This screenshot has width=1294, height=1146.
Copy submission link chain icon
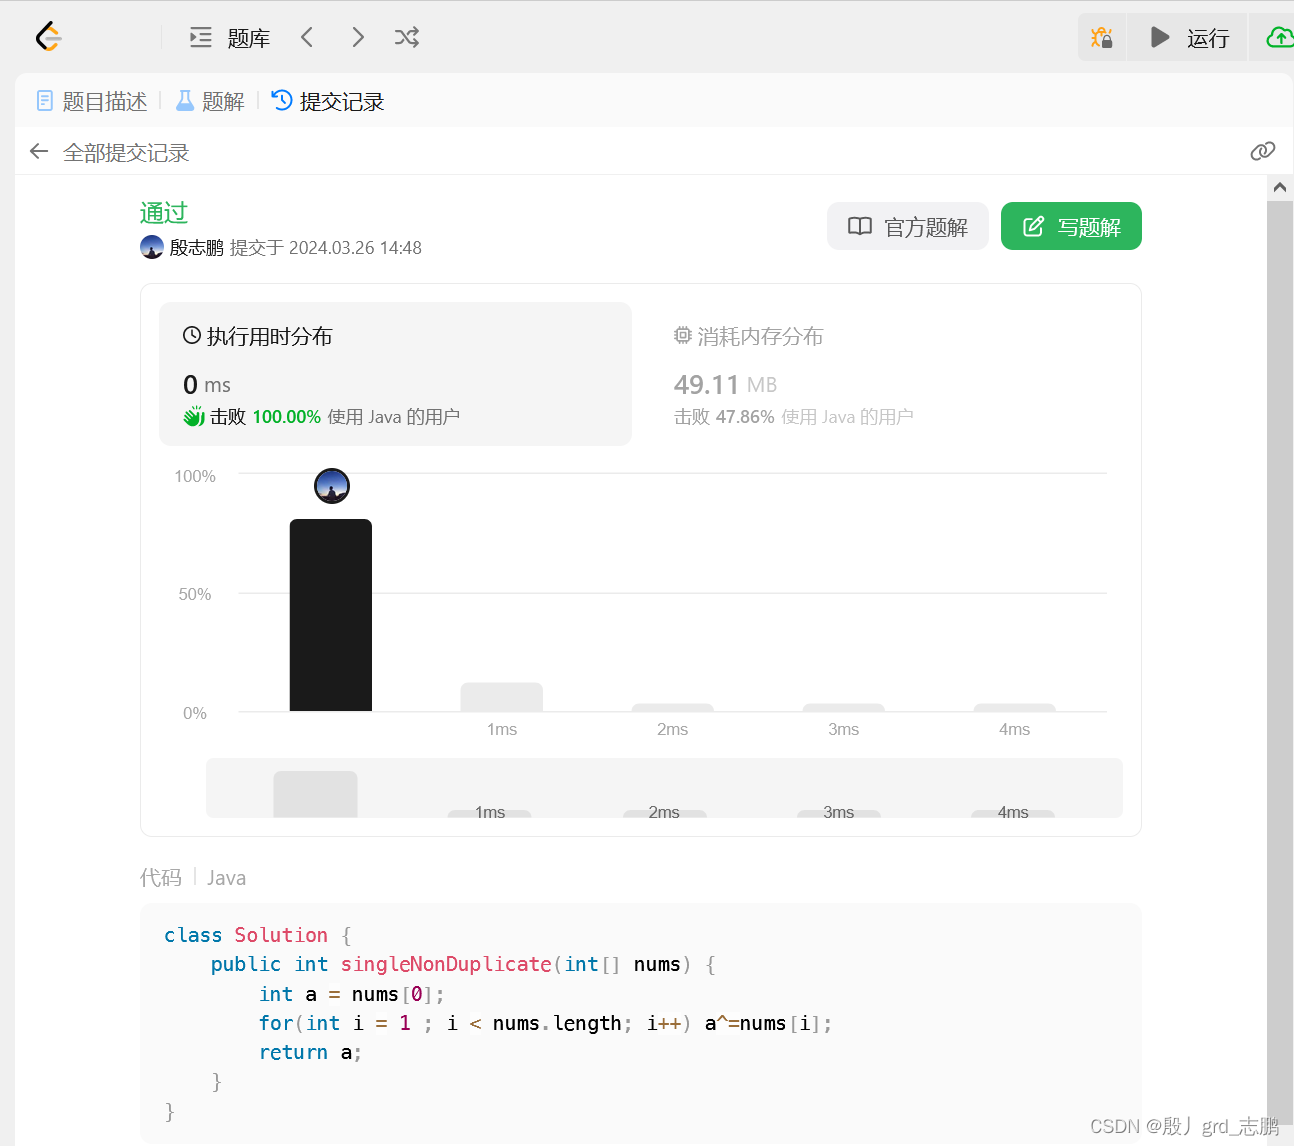click(1263, 151)
